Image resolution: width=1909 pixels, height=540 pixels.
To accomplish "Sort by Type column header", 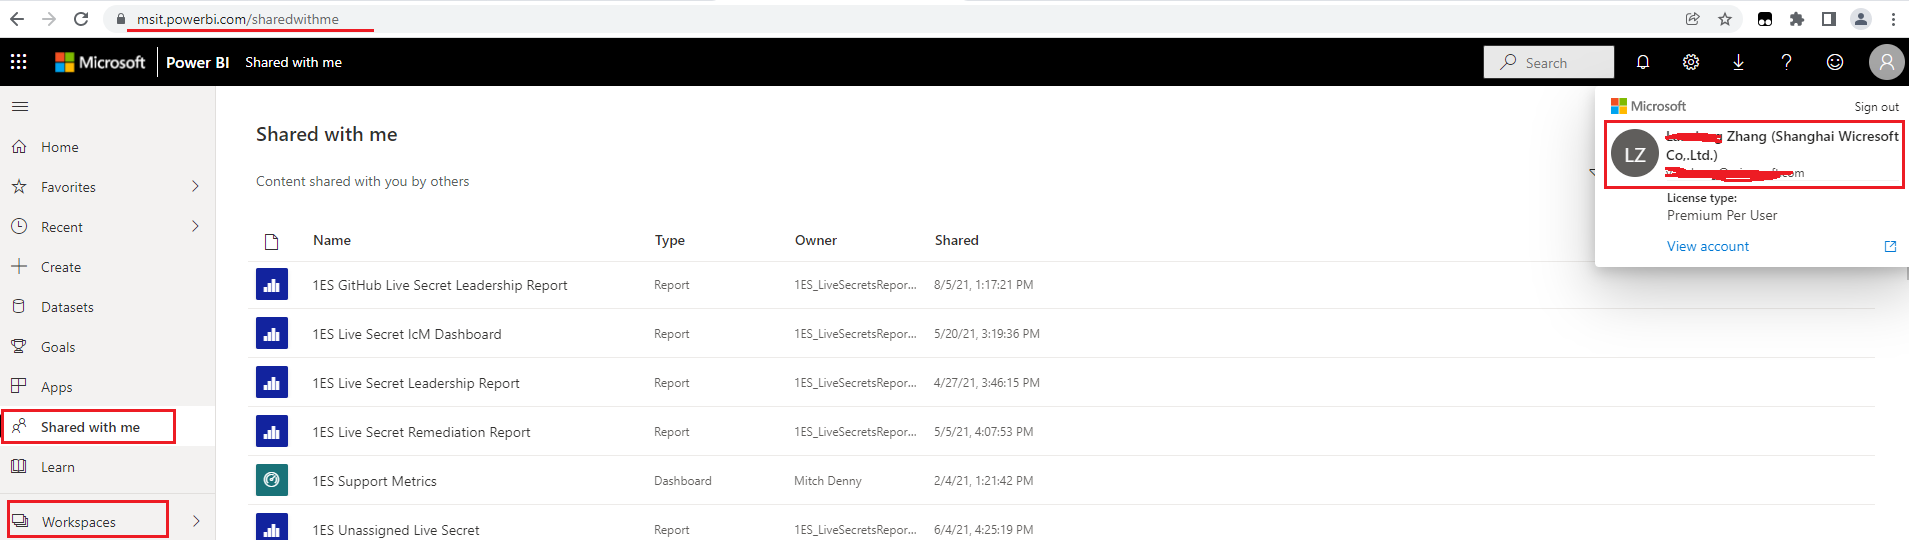I will point(670,240).
